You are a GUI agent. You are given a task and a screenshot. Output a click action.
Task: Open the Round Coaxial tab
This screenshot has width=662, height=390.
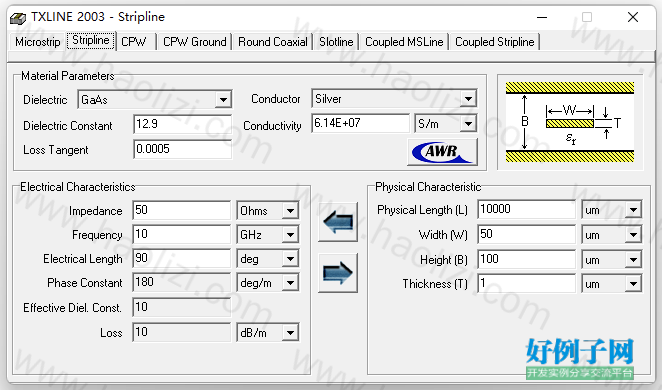pos(273,42)
